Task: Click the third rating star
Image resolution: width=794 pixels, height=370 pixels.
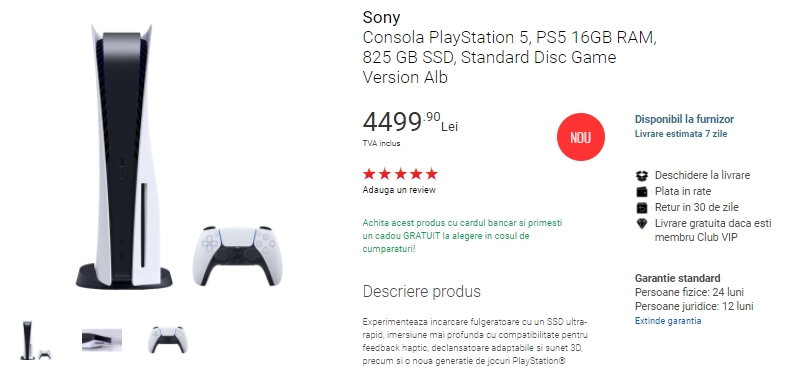Action: [401, 174]
